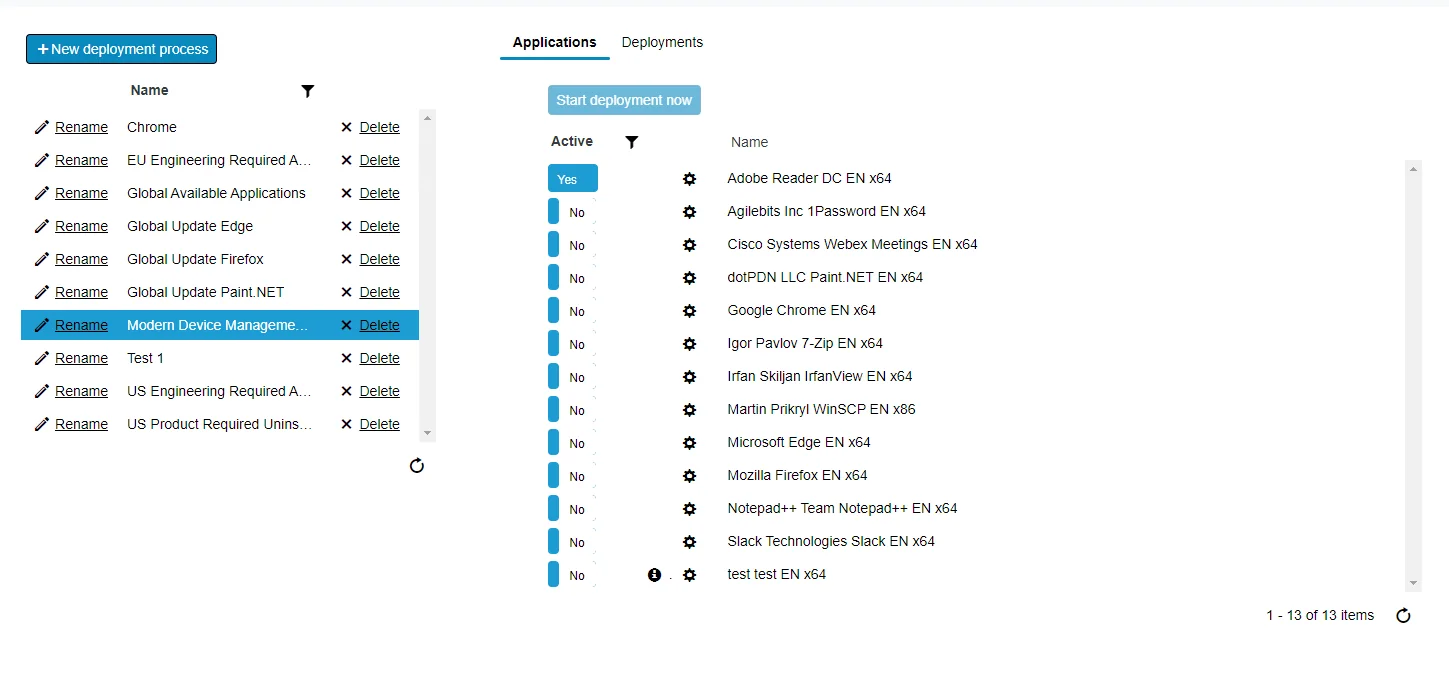Open settings gear for test test row
The height and width of the screenshot is (674, 1449).
click(689, 575)
